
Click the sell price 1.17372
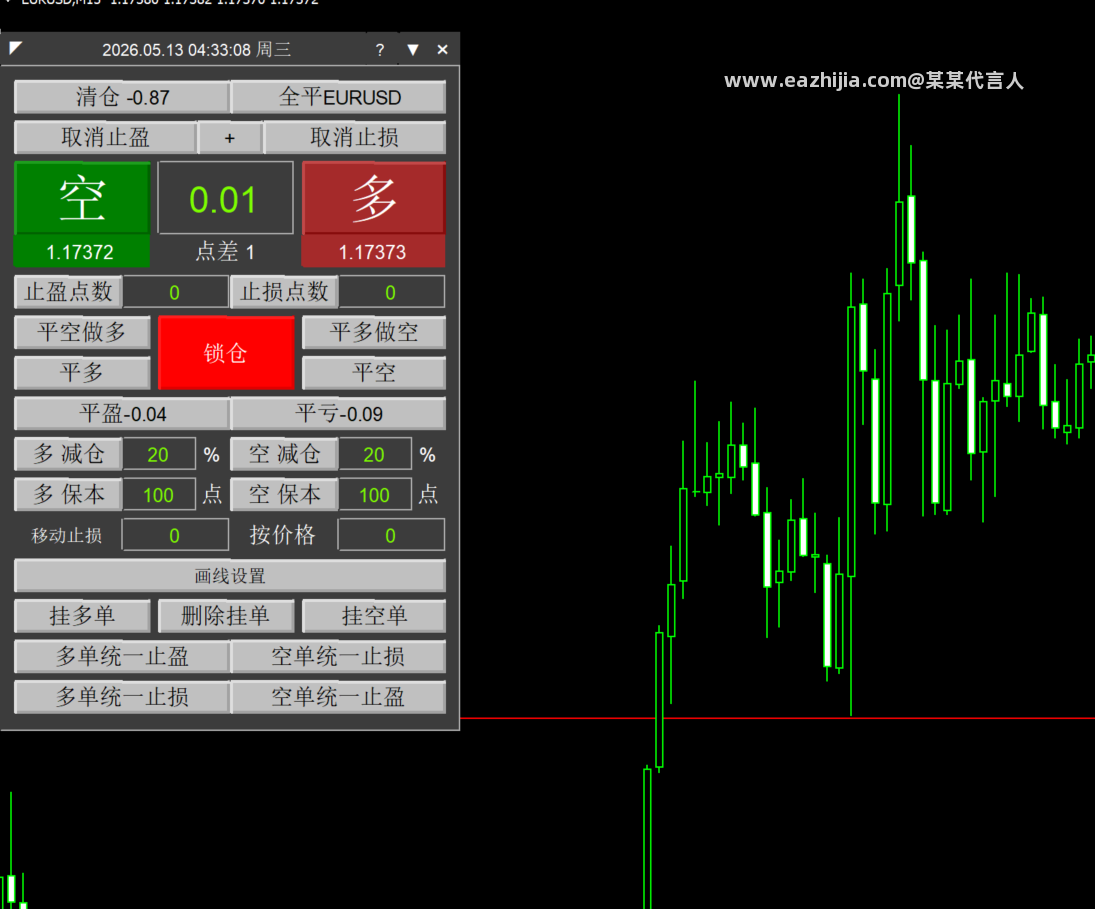pos(80,251)
